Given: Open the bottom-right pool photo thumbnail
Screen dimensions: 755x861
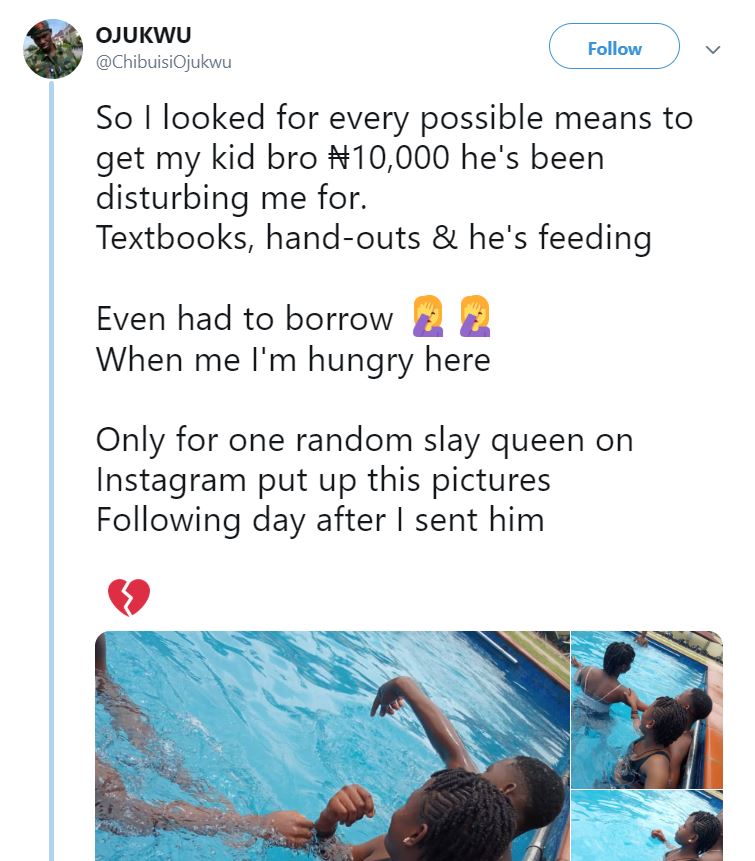Looking at the screenshot, I should coord(647,826).
